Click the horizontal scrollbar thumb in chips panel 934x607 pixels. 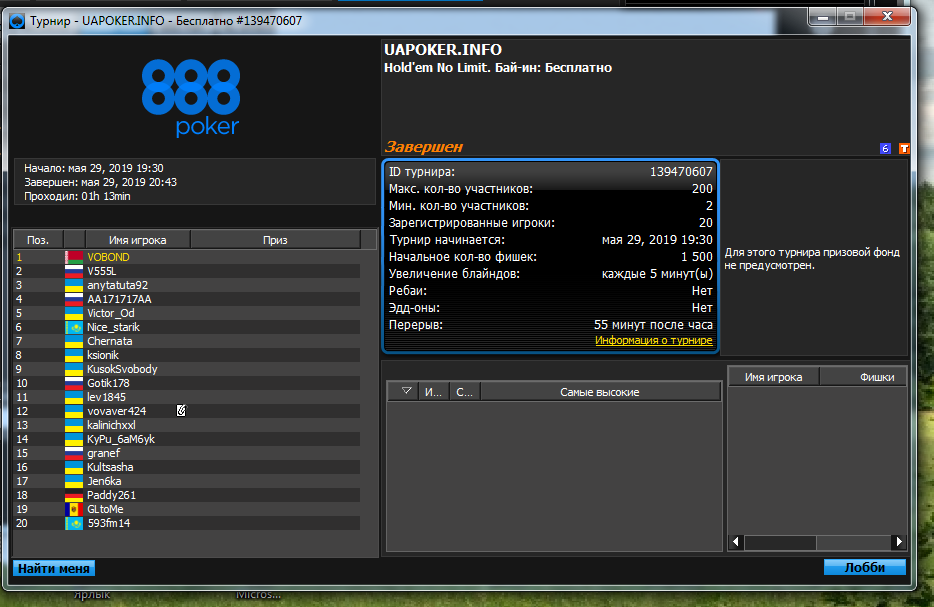tap(780, 542)
